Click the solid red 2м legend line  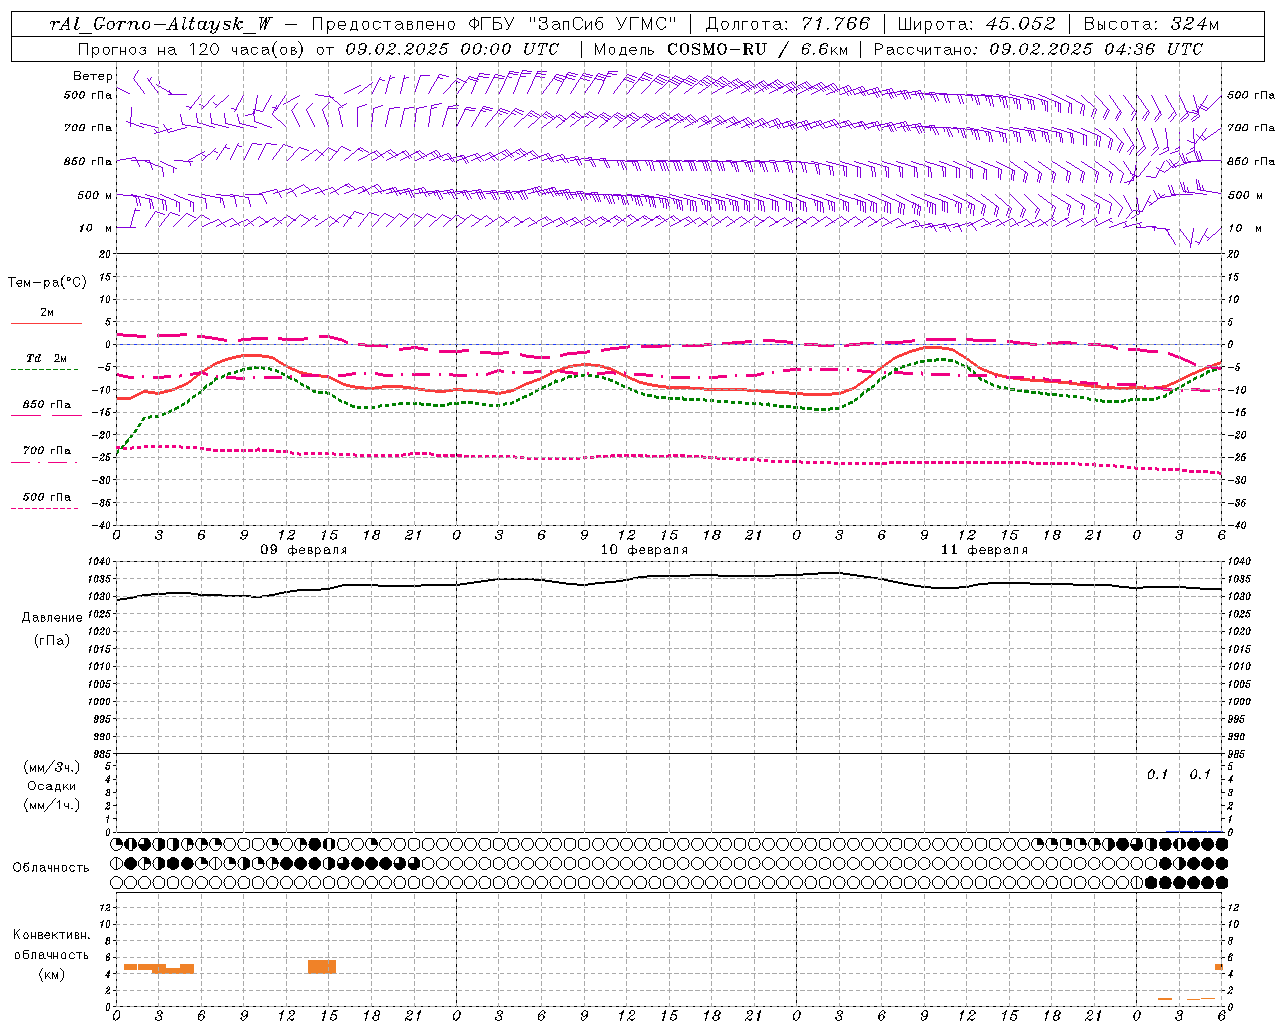click(x=46, y=323)
